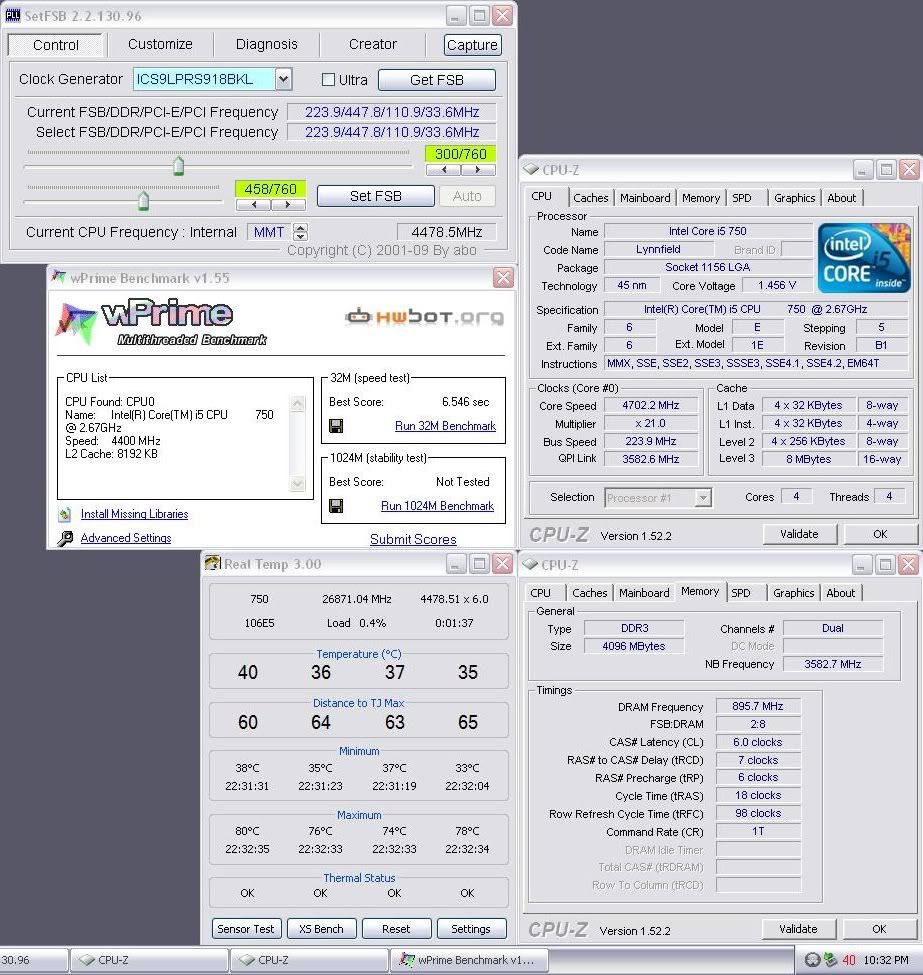Image resolution: width=923 pixels, height=975 pixels.
Task: Switch to the Customize tab in SetFSB
Action: point(160,44)
